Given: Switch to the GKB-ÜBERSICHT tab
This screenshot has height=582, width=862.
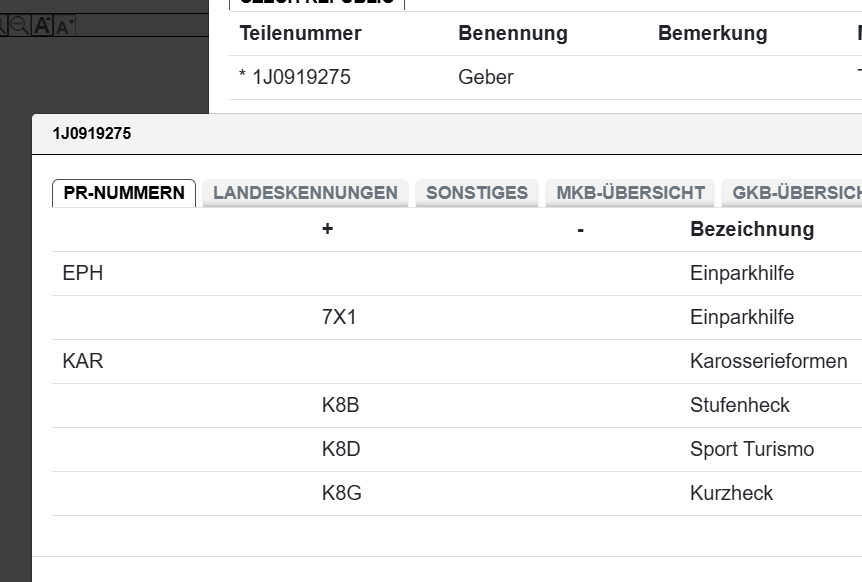Looking at the screenshot, I should click(796, 193).
